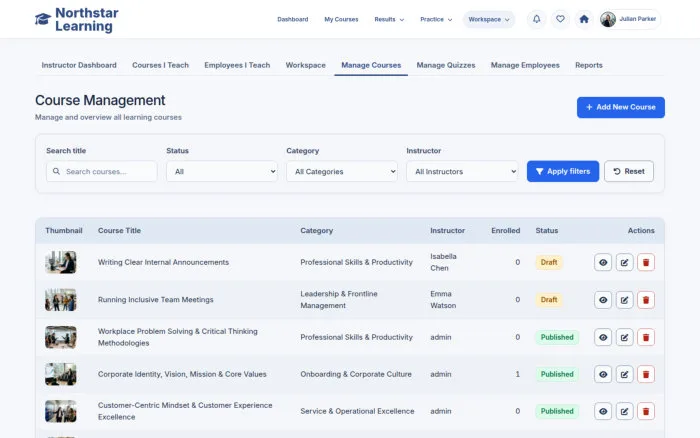
Task: Click Add New Course button
Action: (x=621, y=108)
